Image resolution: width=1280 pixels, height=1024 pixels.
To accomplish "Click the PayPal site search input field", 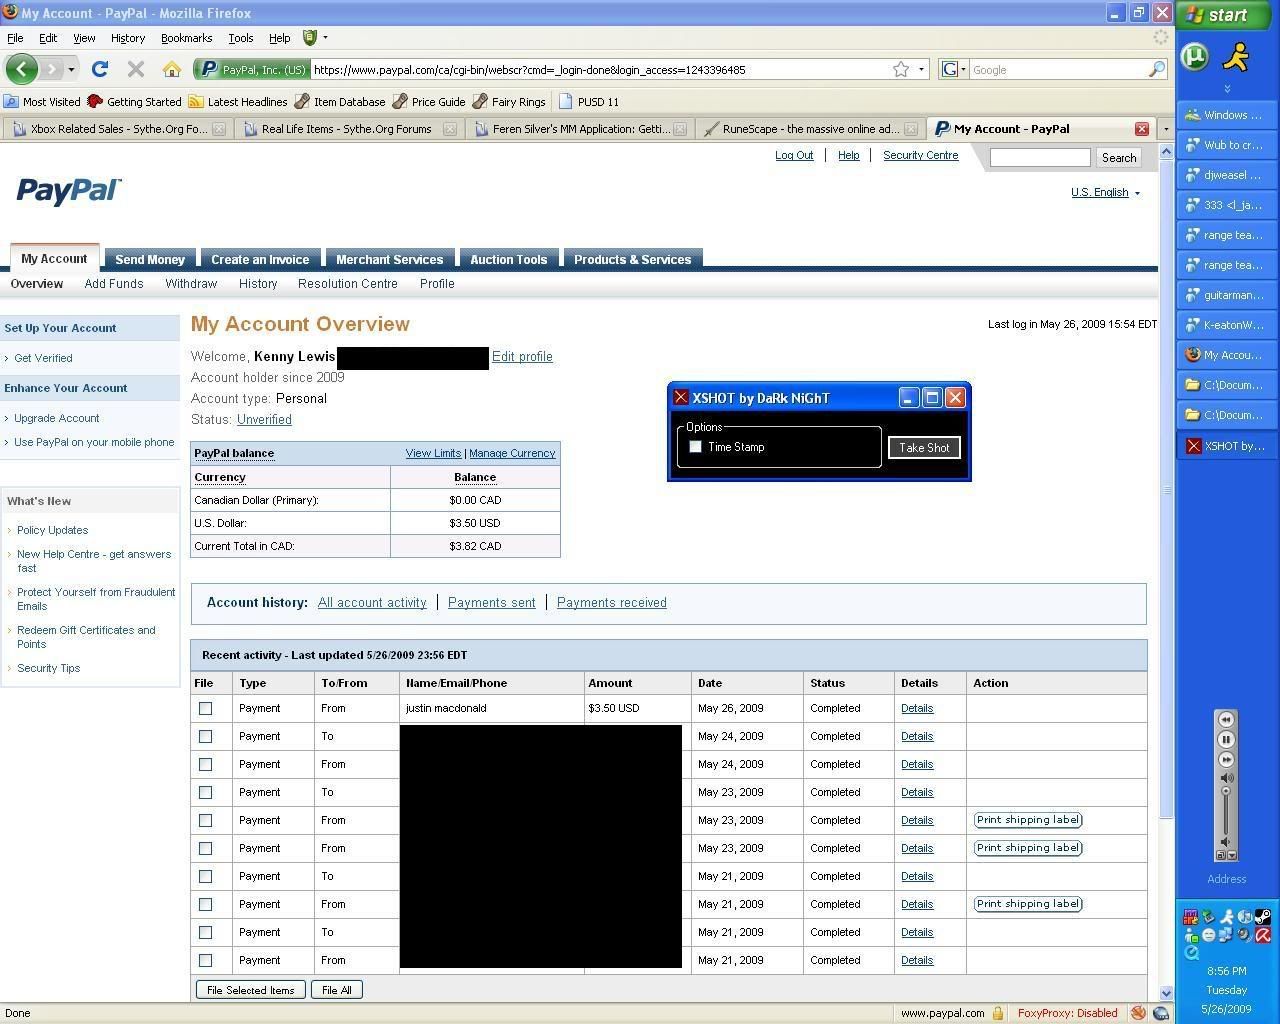I will 1040,157.
